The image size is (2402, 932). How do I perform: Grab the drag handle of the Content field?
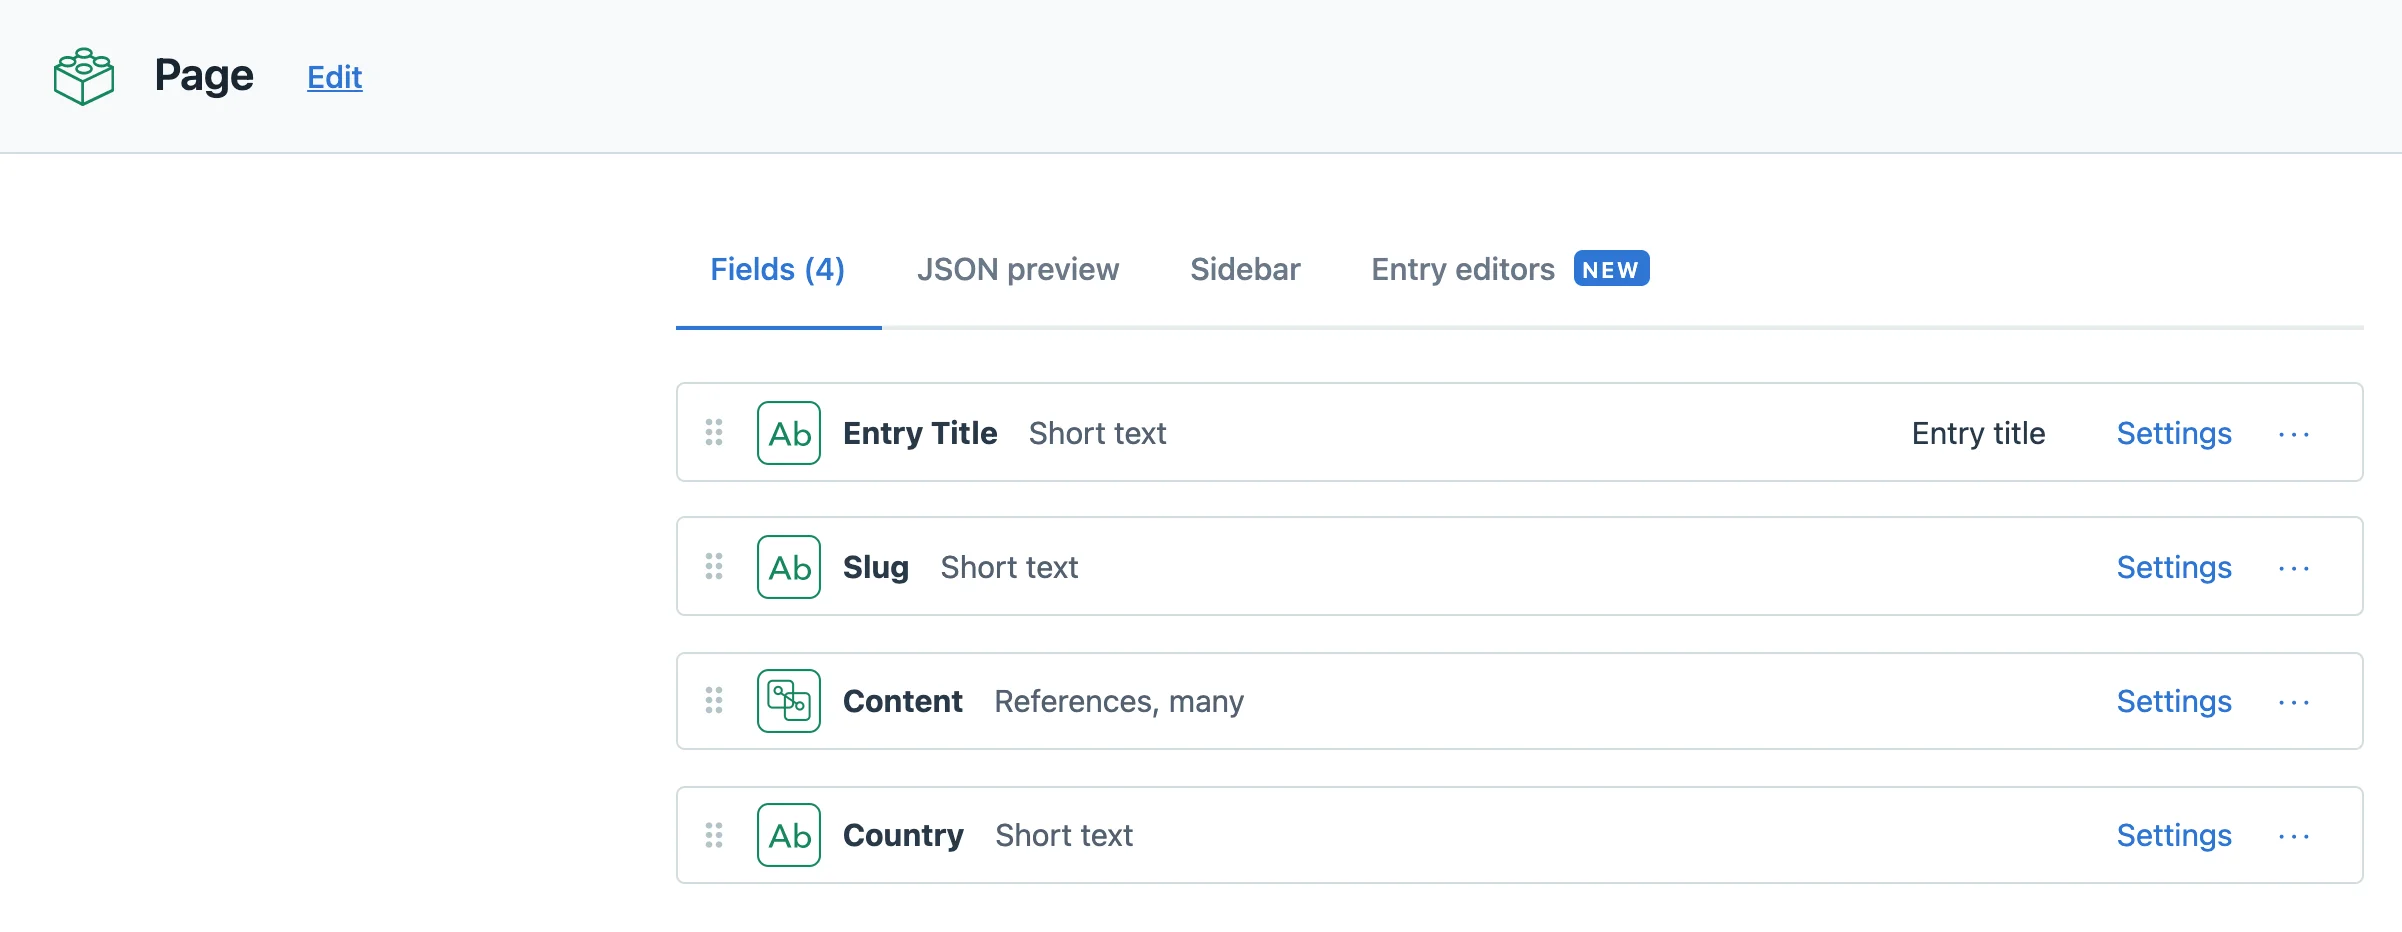[x=714, y=701]
